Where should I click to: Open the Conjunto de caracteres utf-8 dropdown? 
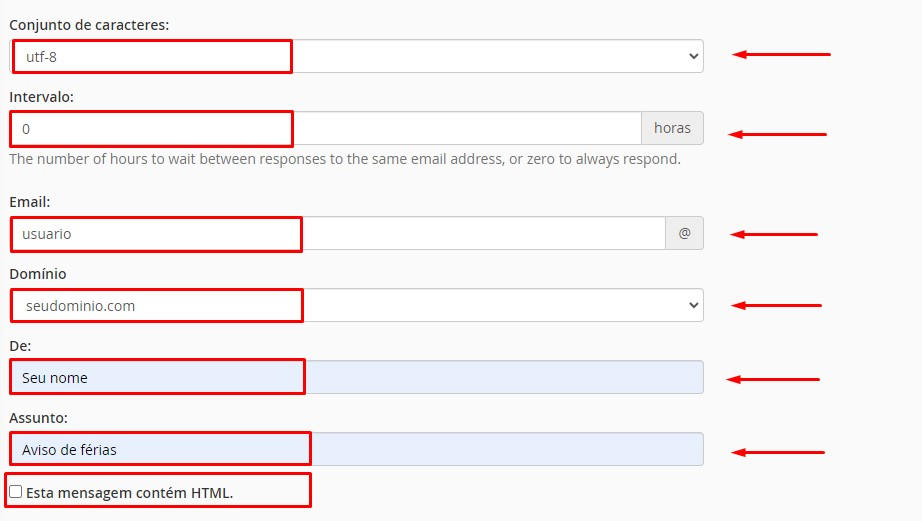pos(357,56)
